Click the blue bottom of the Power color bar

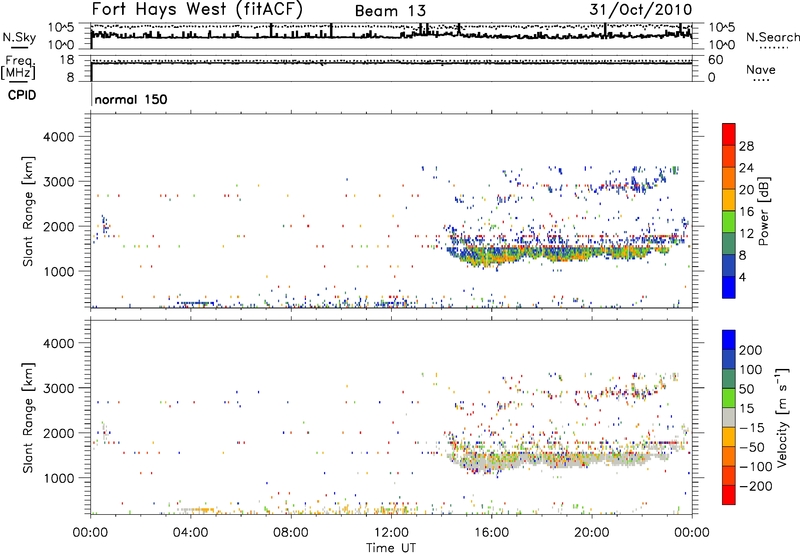(x=729, y=287)
